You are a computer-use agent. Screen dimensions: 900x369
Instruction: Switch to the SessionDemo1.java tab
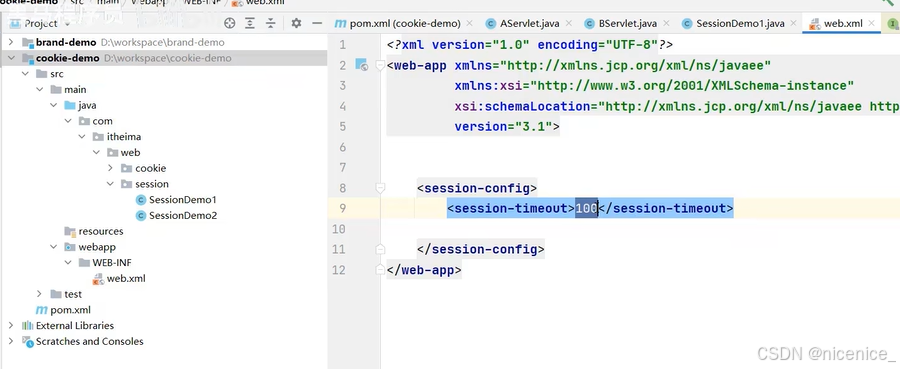coord(734,24)
